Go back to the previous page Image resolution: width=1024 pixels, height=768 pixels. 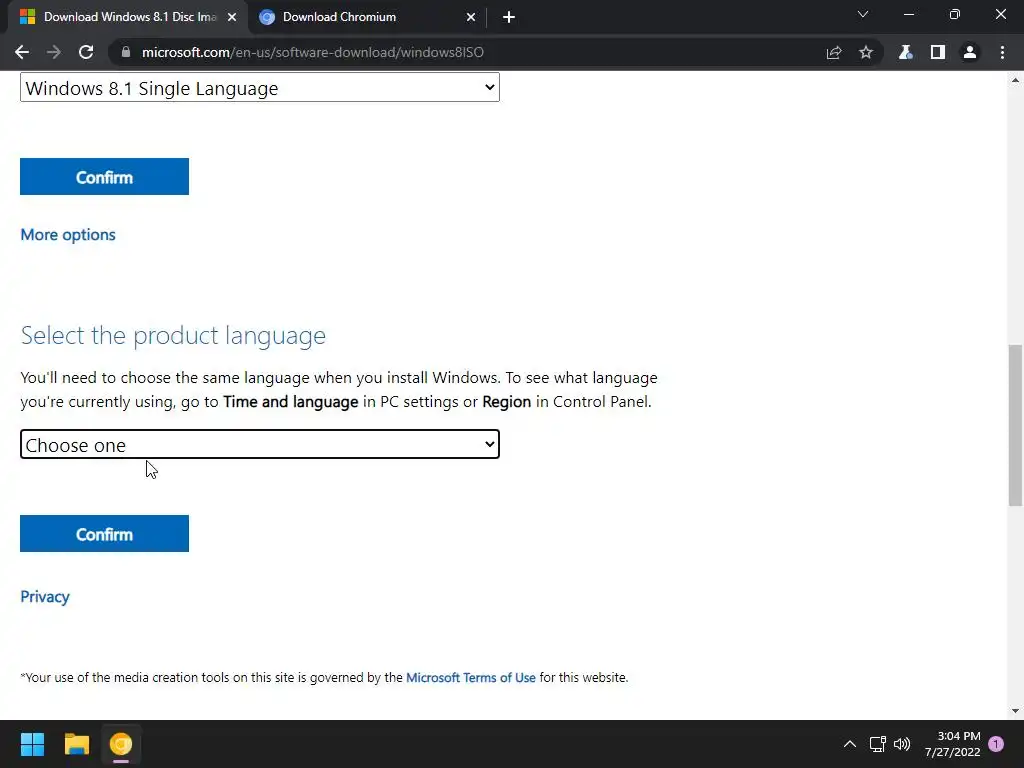click(x=22, y=52)
